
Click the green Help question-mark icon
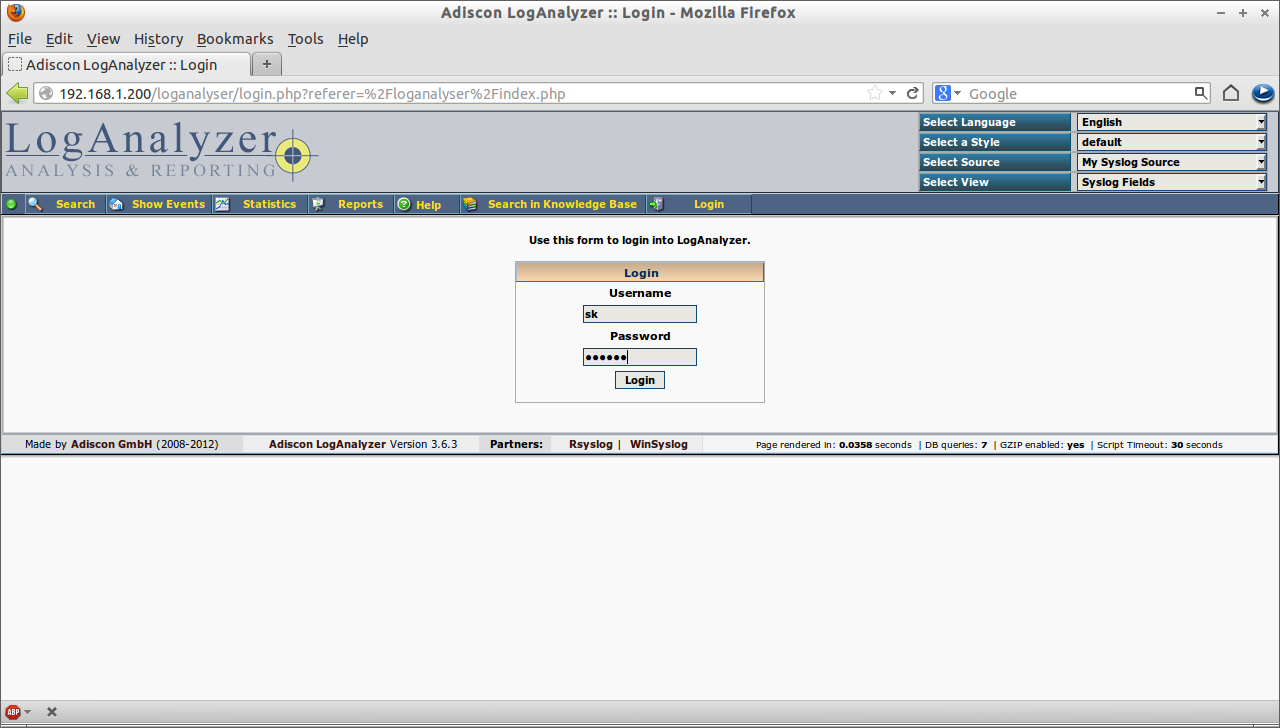pos(404,204)
